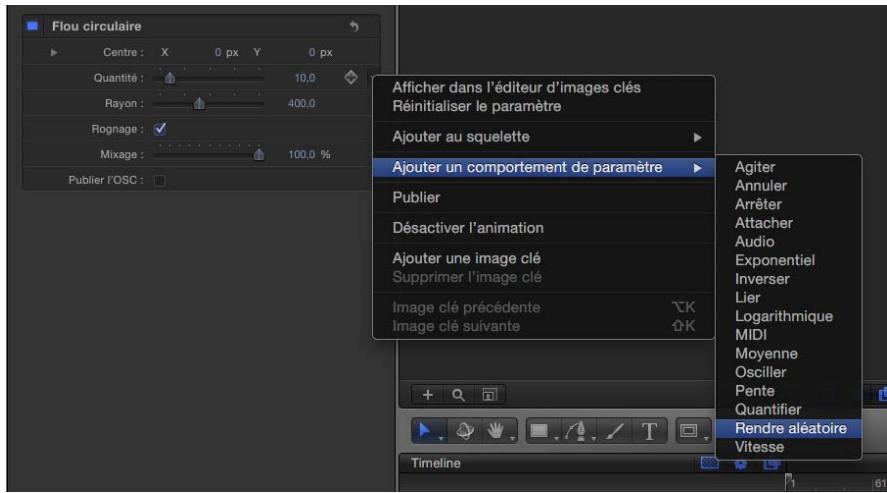Click the Mixage value field 100,0
This screenshot has height=493, width=887.
[302, 154]
